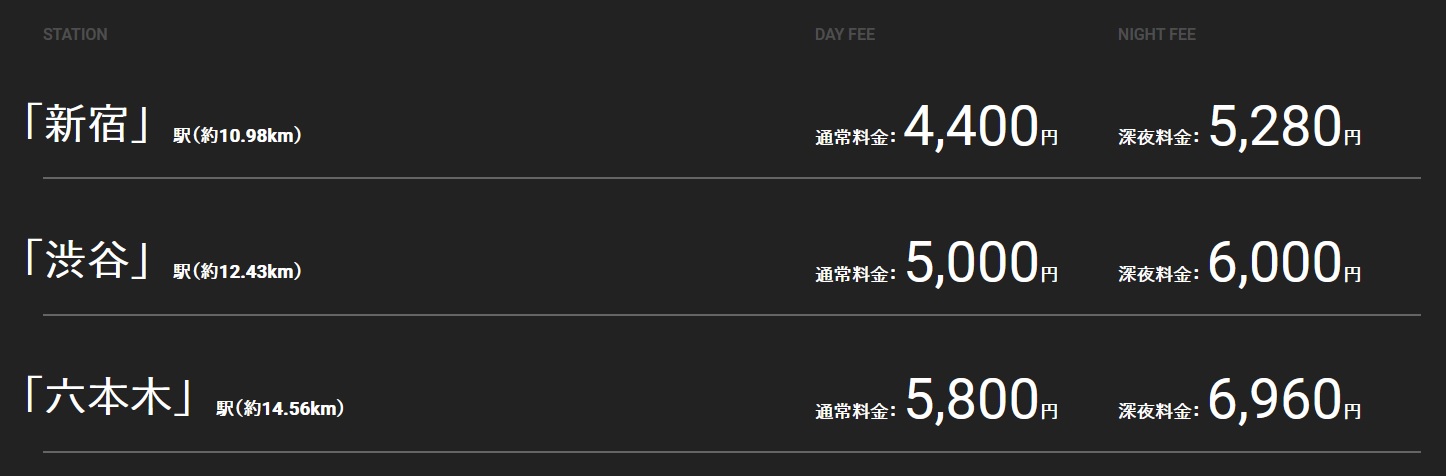Viewport: 1446px width, 476px height.
Task: Click 深夜料金 label in the 新宿 row
Action: click(1156, 138)
